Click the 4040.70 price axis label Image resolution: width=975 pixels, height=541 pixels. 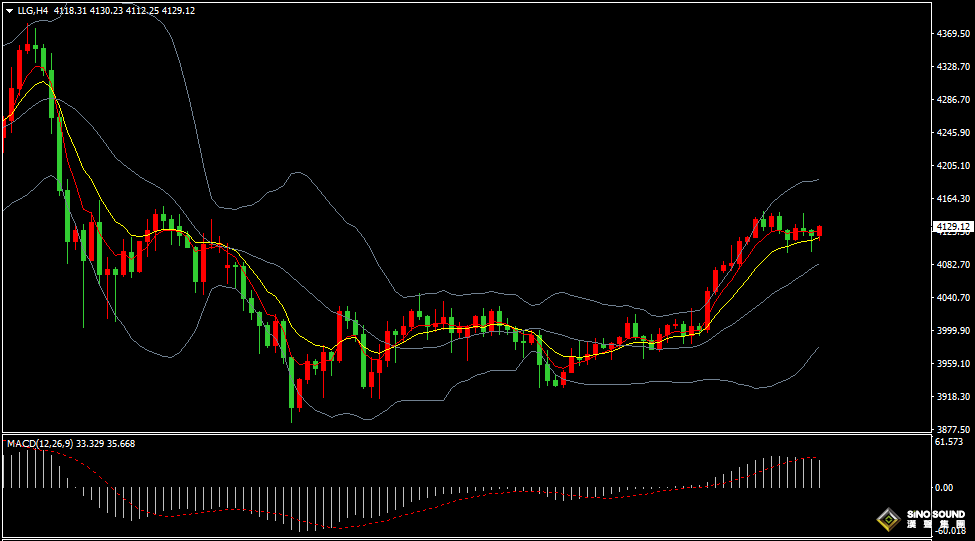tap(952, 298)
